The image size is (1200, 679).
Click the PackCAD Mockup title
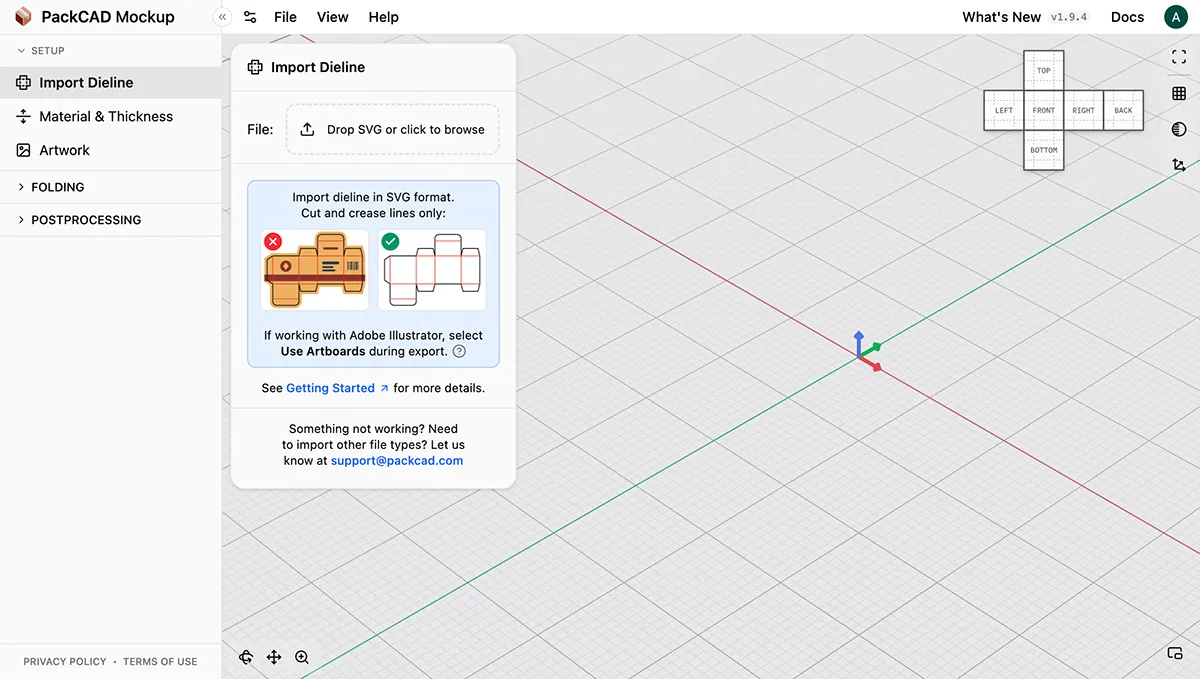pos(108,17)
